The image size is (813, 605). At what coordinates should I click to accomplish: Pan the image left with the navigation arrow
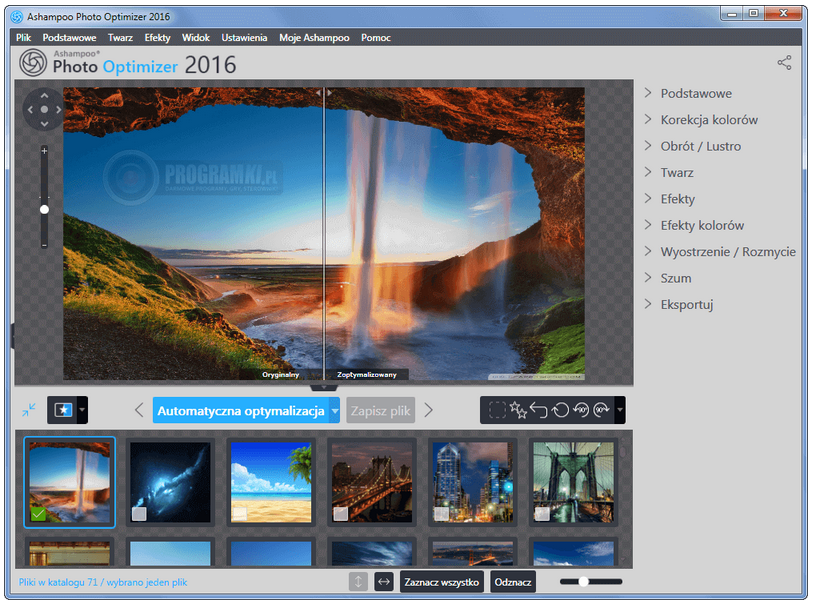coord(30,109)
